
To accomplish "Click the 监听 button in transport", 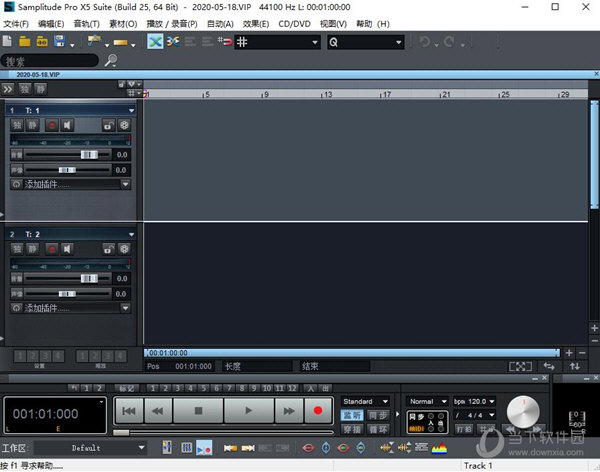I will coord(351,414).
